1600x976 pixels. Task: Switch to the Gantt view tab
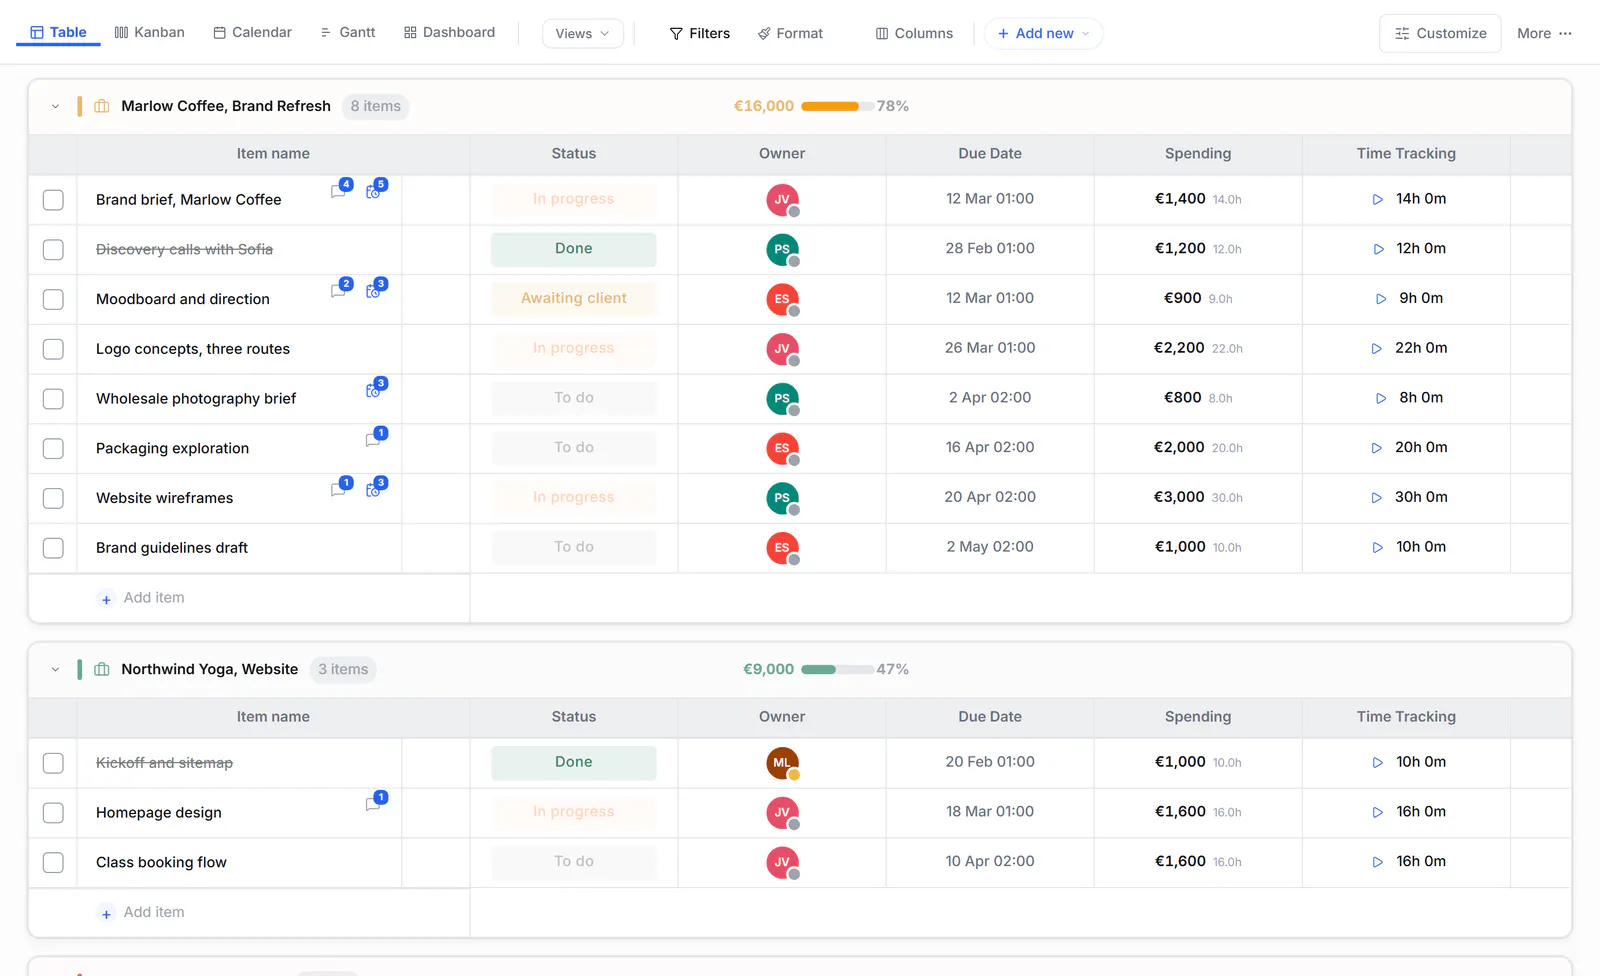(348, 32)
